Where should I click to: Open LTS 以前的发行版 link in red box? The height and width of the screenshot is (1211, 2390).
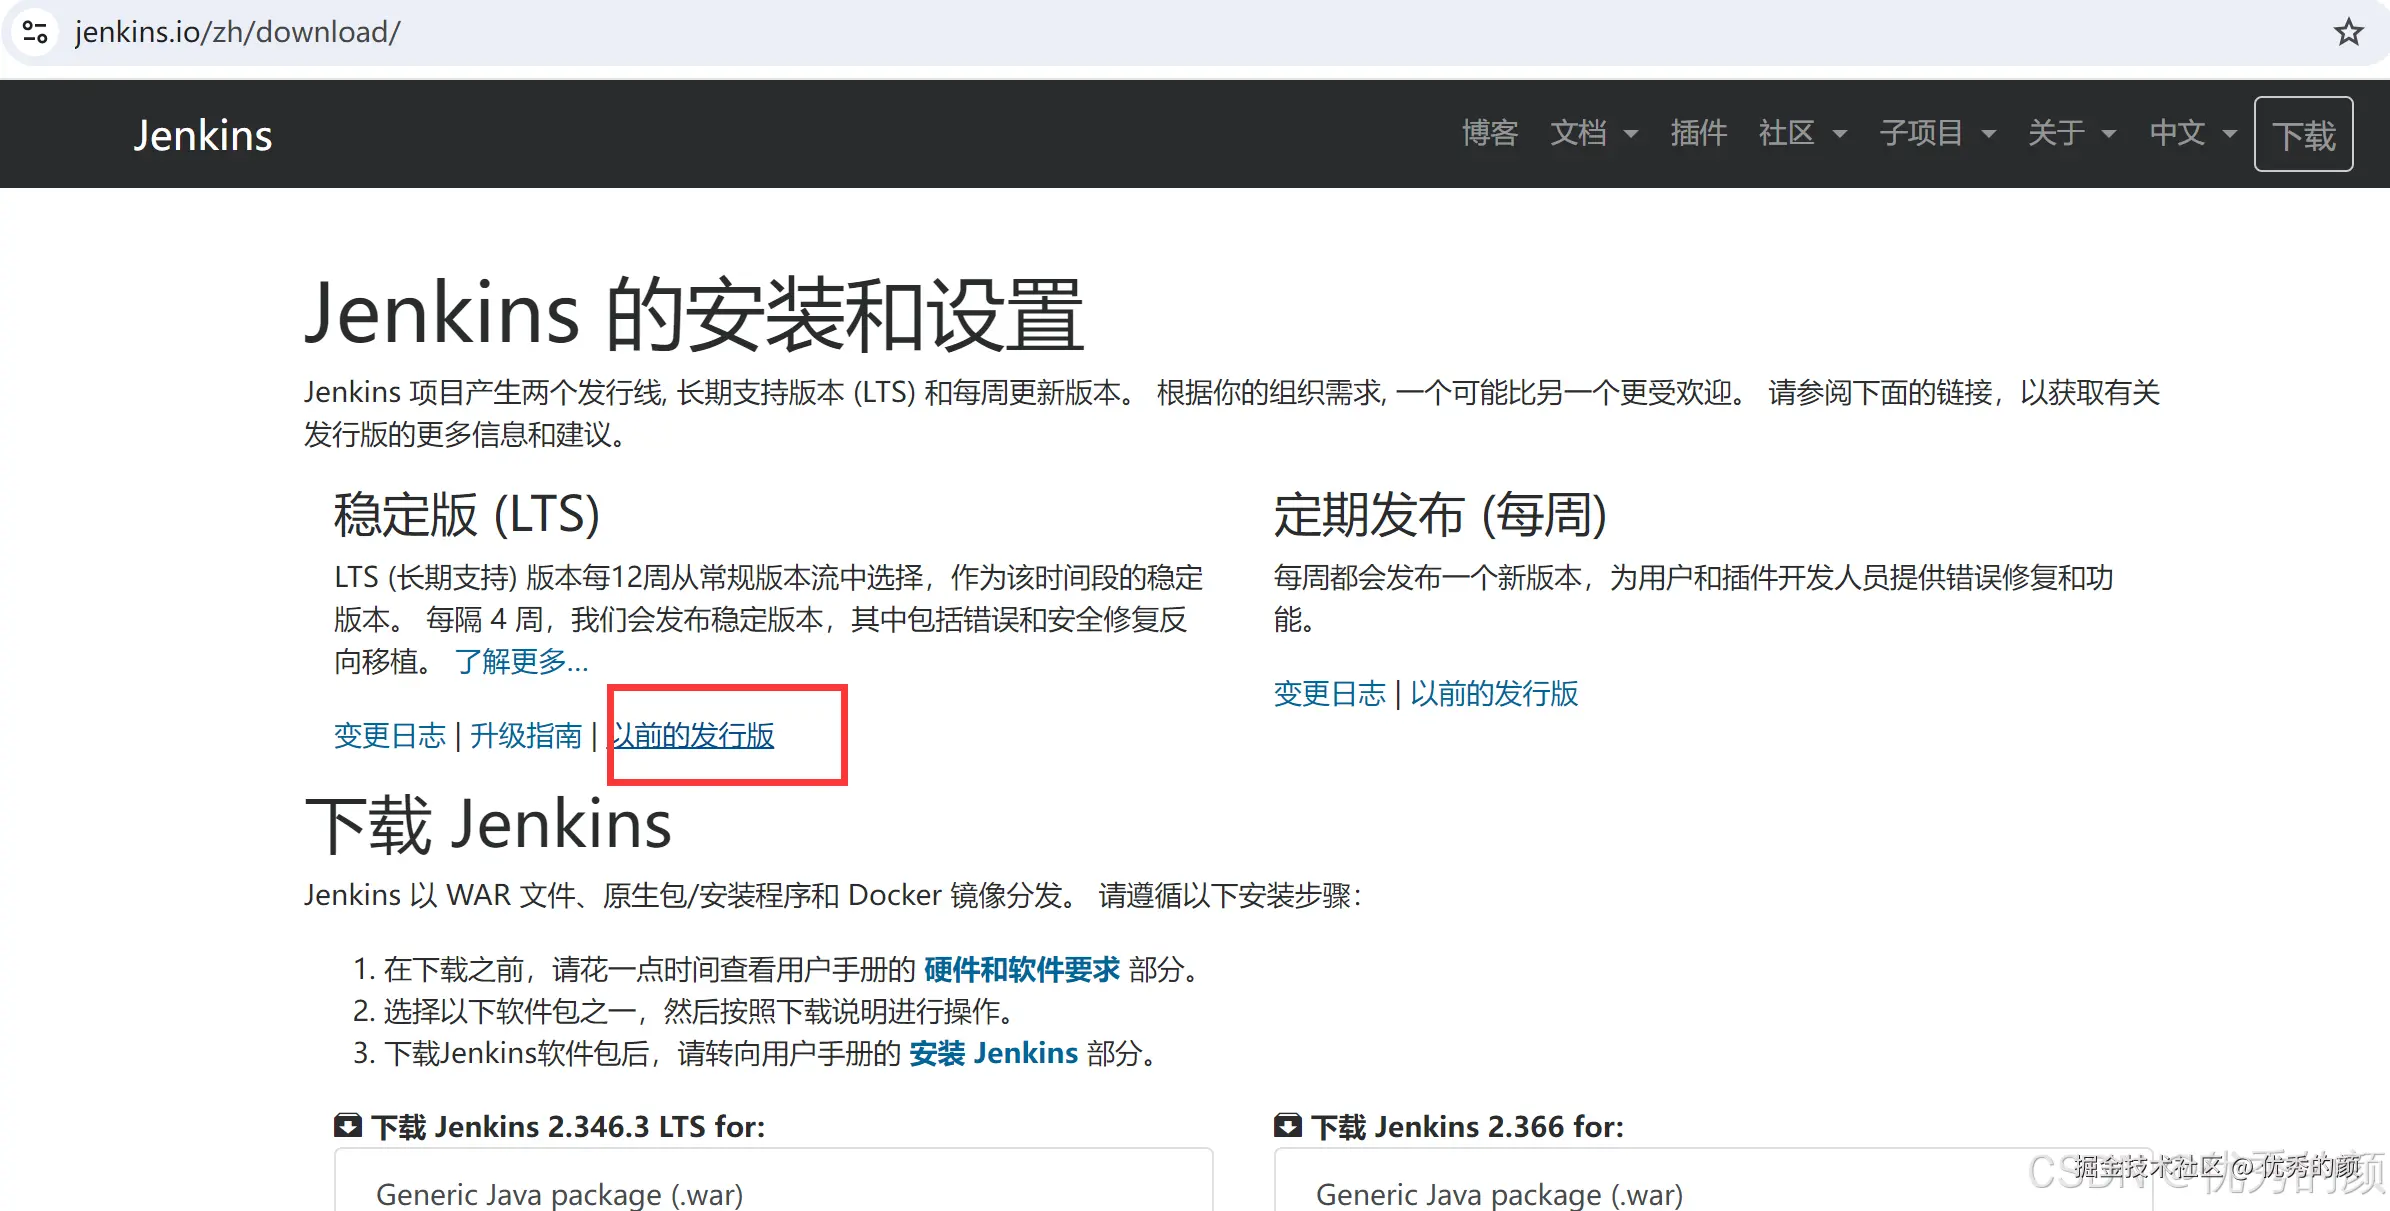coord(693,736)
